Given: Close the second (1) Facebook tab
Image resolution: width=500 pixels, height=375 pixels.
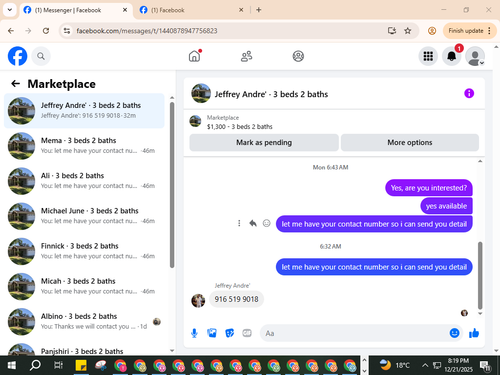Looking at the screenshot, I should [241, 10].
